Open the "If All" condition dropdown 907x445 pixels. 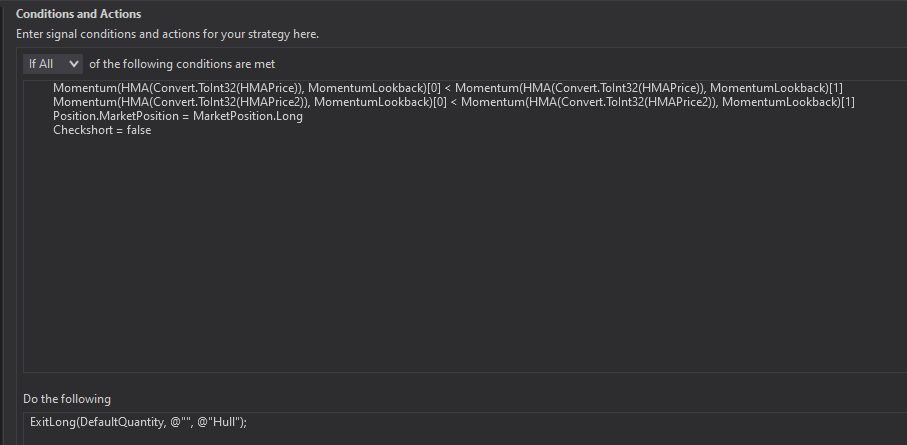pyautogui.click(x=53, y=64)
